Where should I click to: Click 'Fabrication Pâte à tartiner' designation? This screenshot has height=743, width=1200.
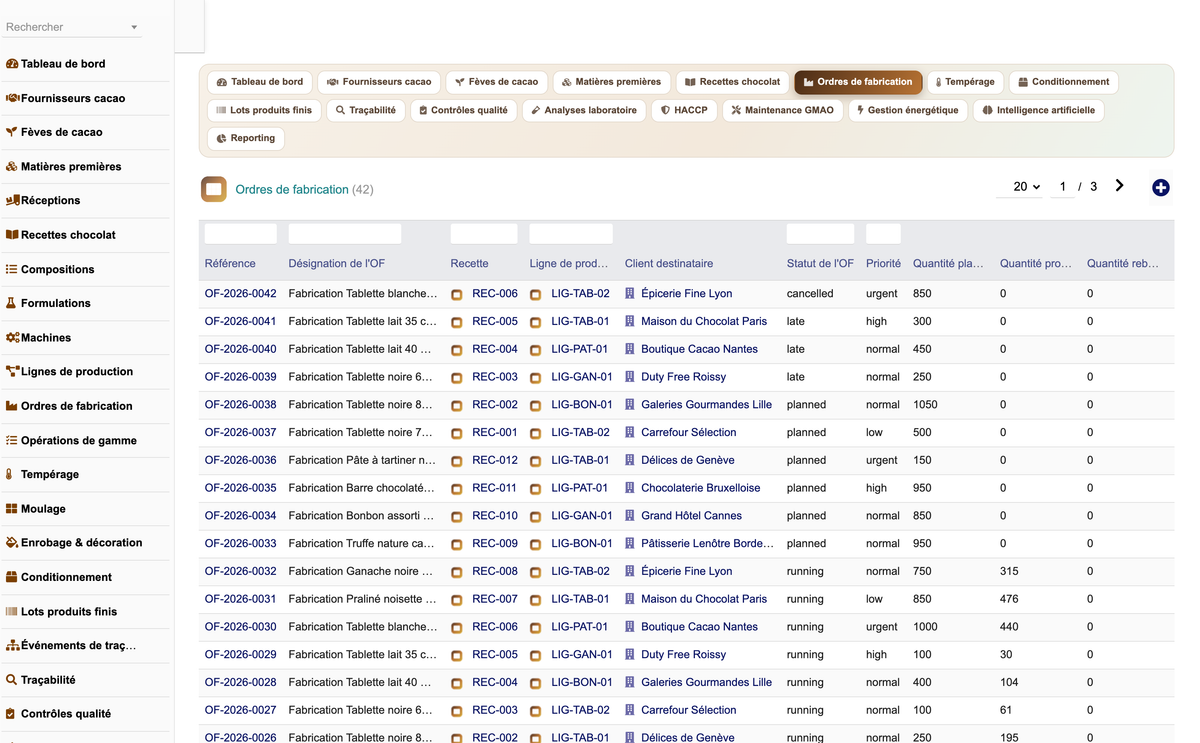(362, 460)
